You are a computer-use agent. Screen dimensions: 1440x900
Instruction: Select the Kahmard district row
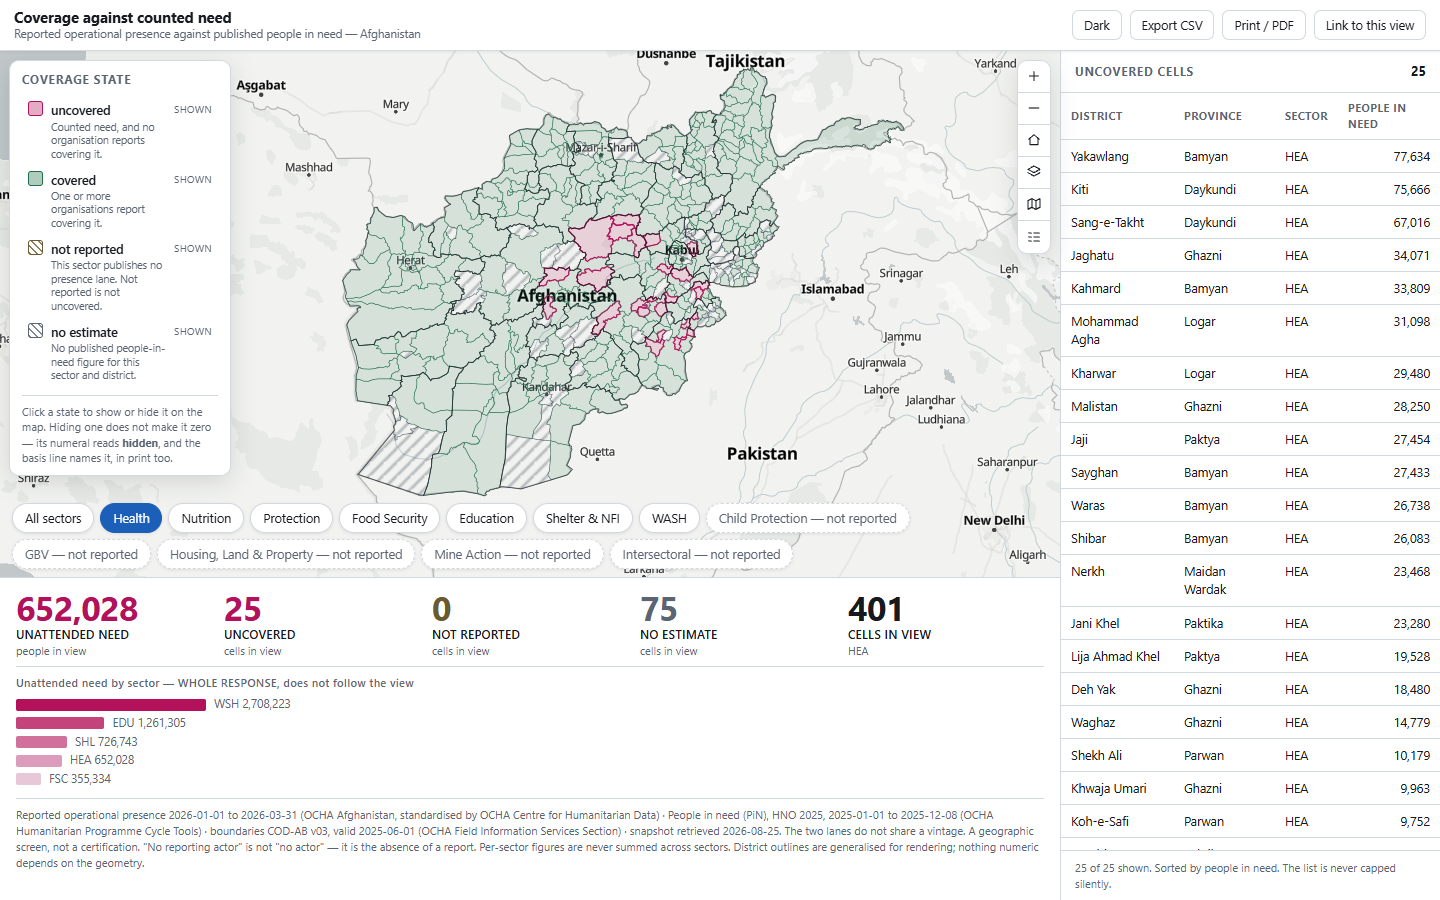[1250, 288]
